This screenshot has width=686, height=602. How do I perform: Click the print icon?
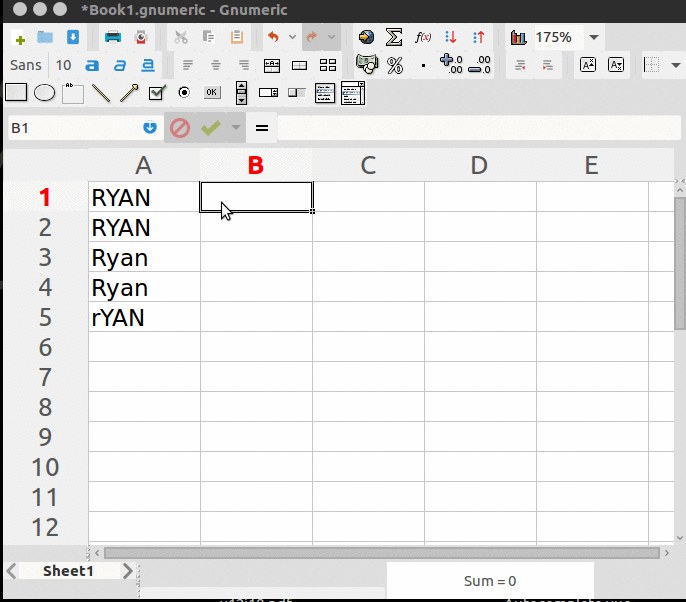click(x=113, y=37)
